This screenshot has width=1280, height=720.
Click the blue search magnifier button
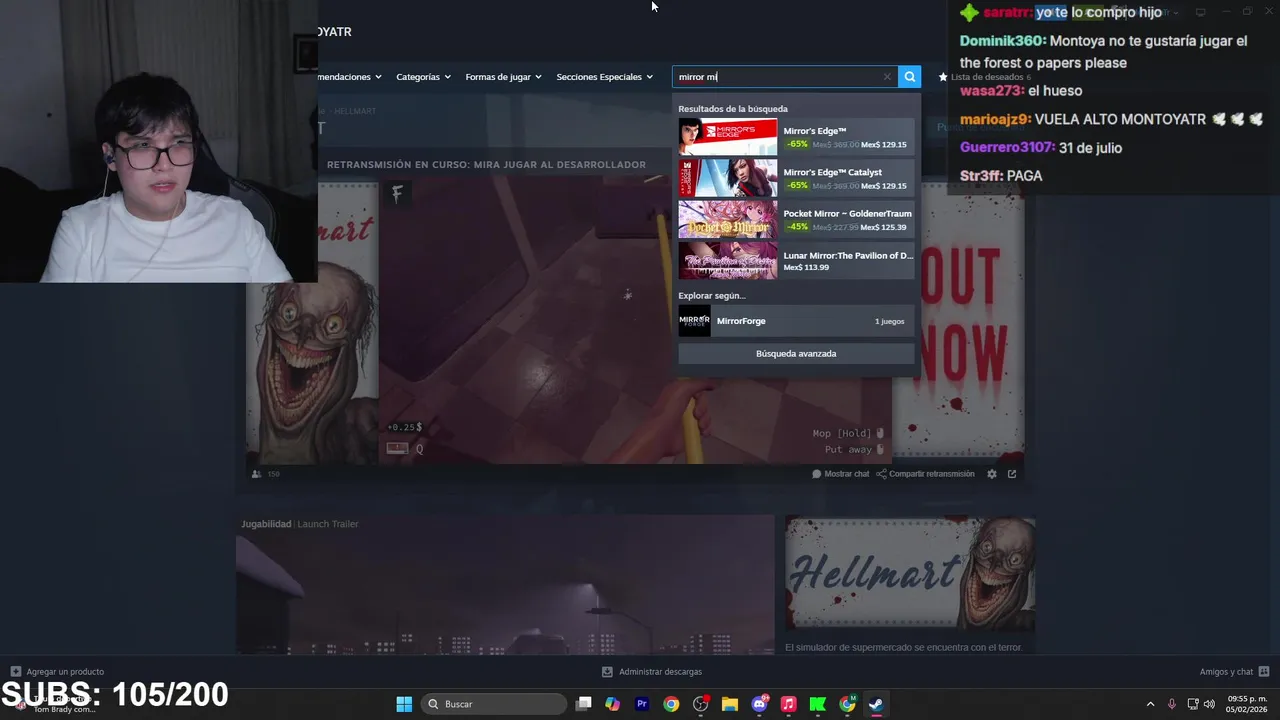pyautogui.click(x=909, y=77)
